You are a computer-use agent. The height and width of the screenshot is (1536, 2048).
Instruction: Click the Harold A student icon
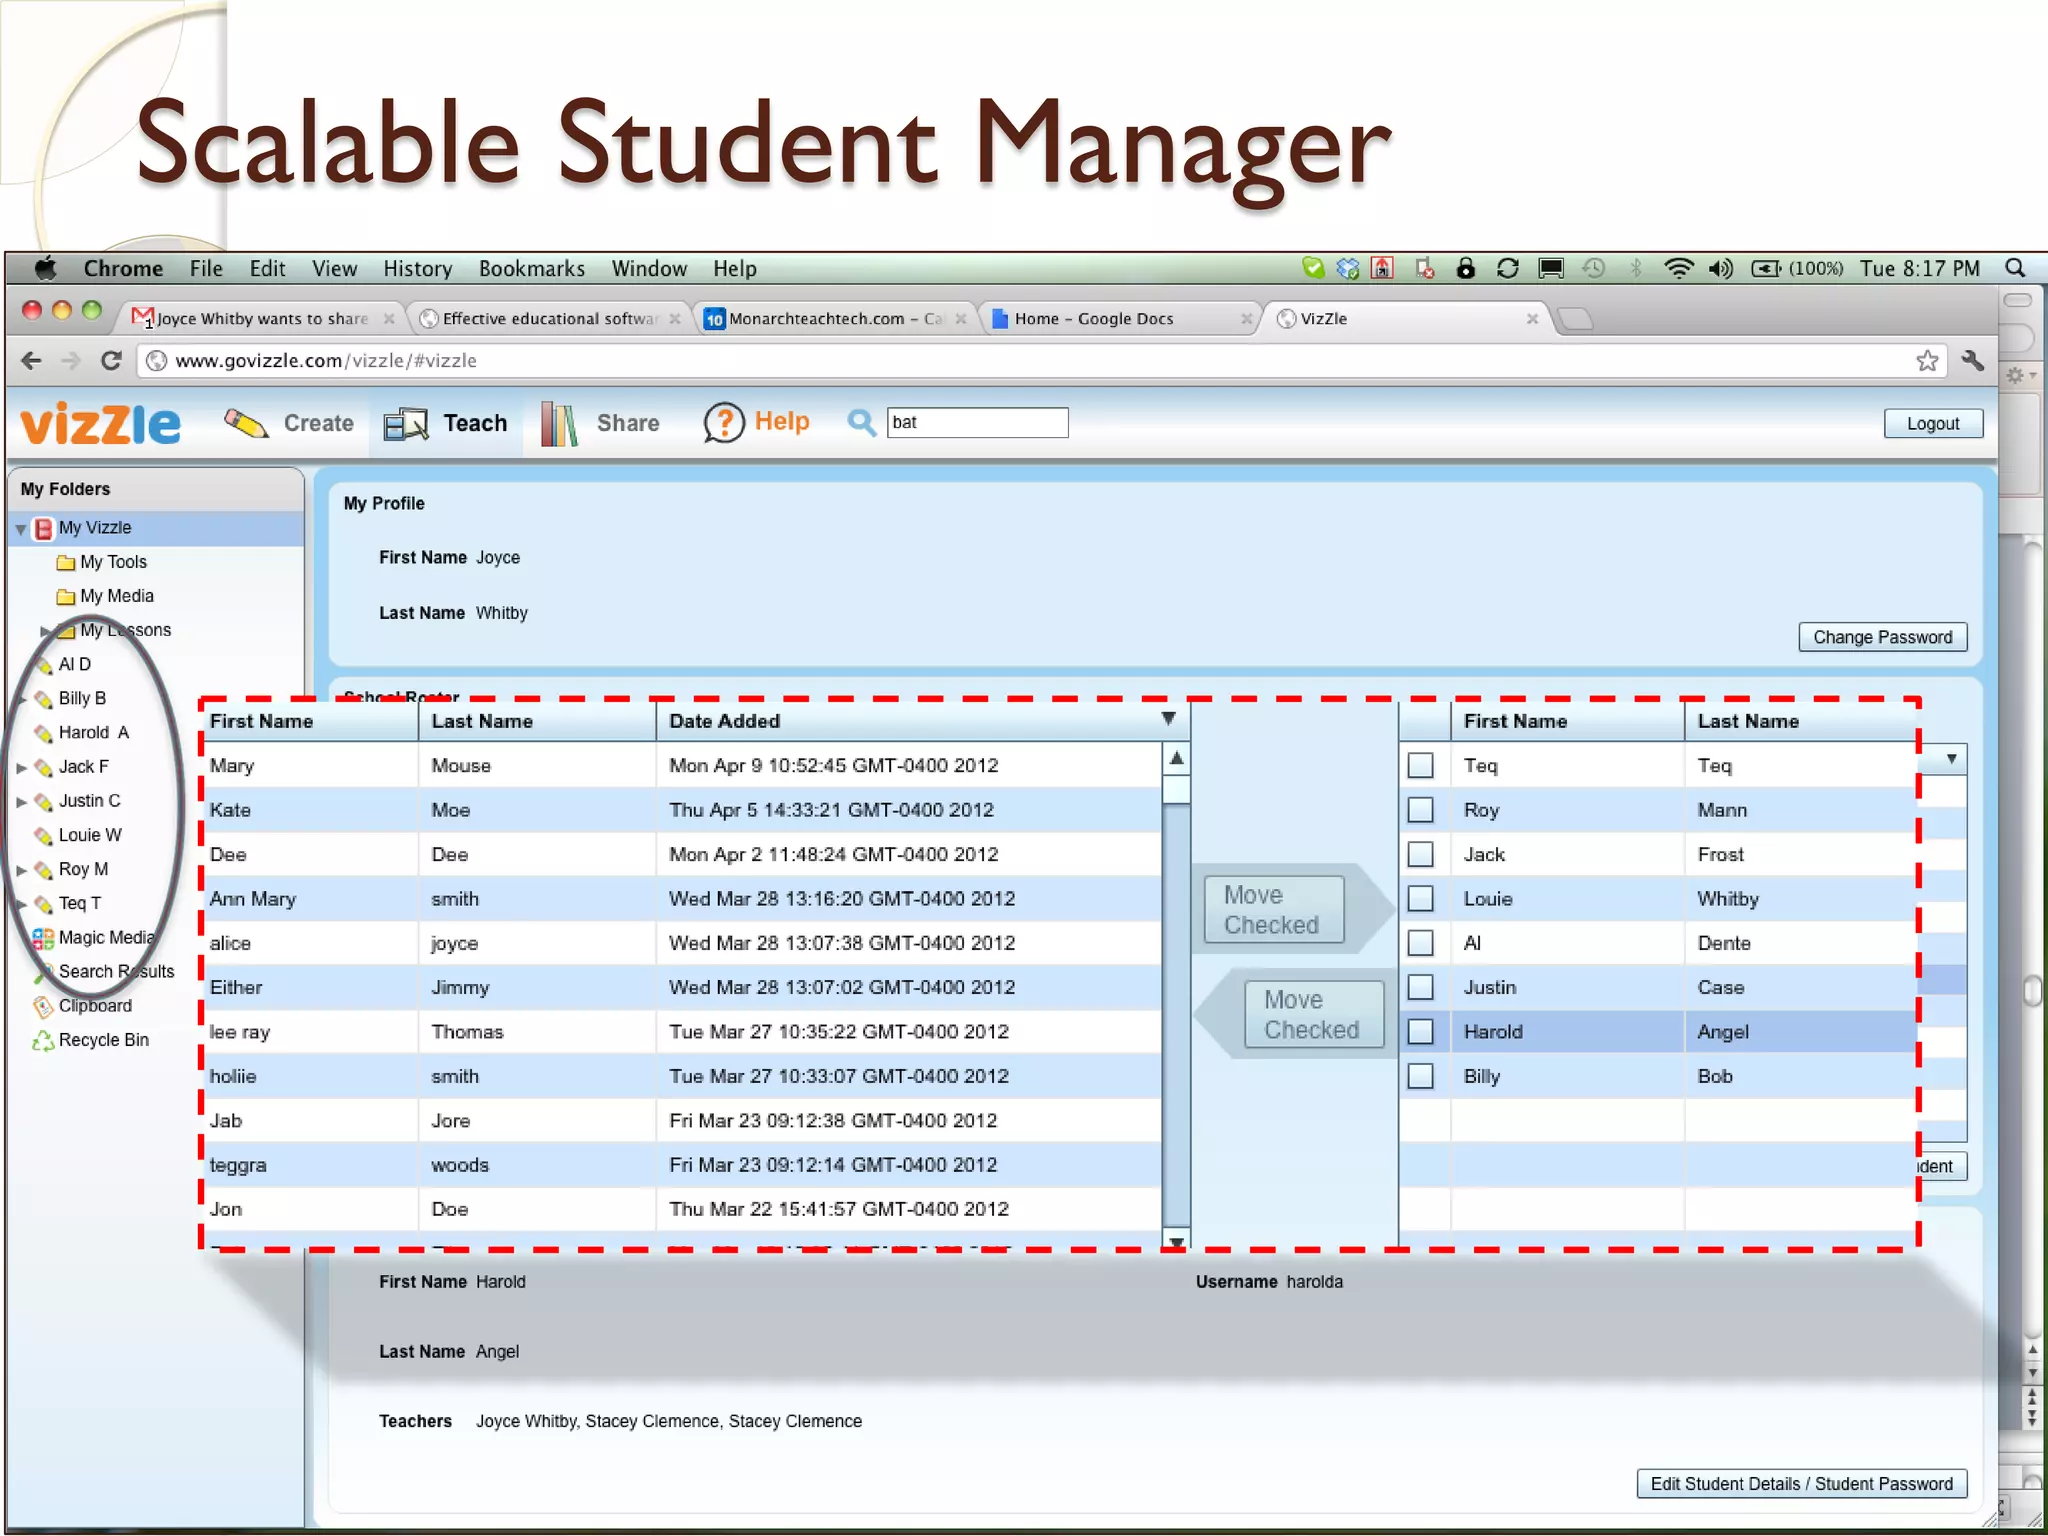point(43,733)
